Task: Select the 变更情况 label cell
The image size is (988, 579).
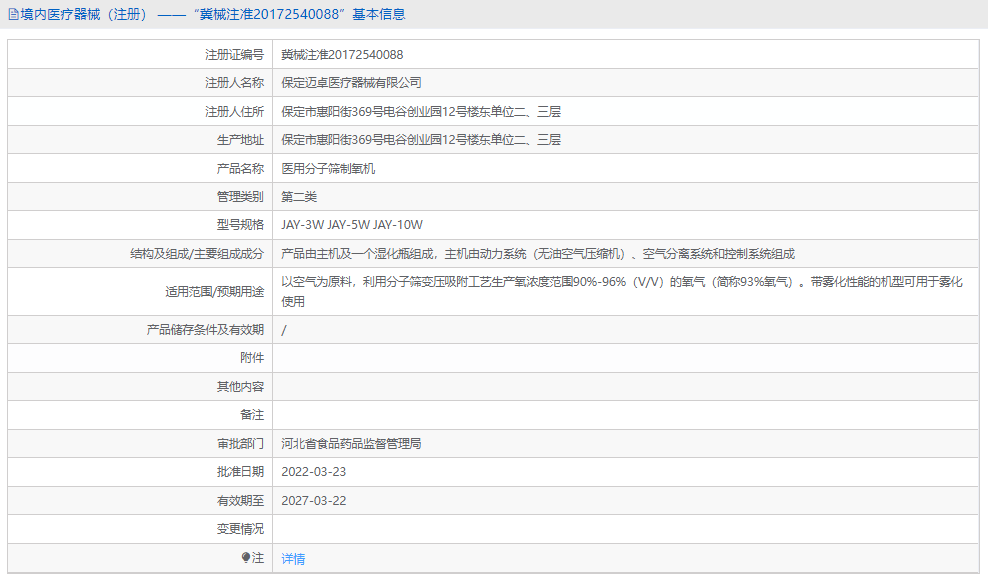Action: [x=239, y=528]
